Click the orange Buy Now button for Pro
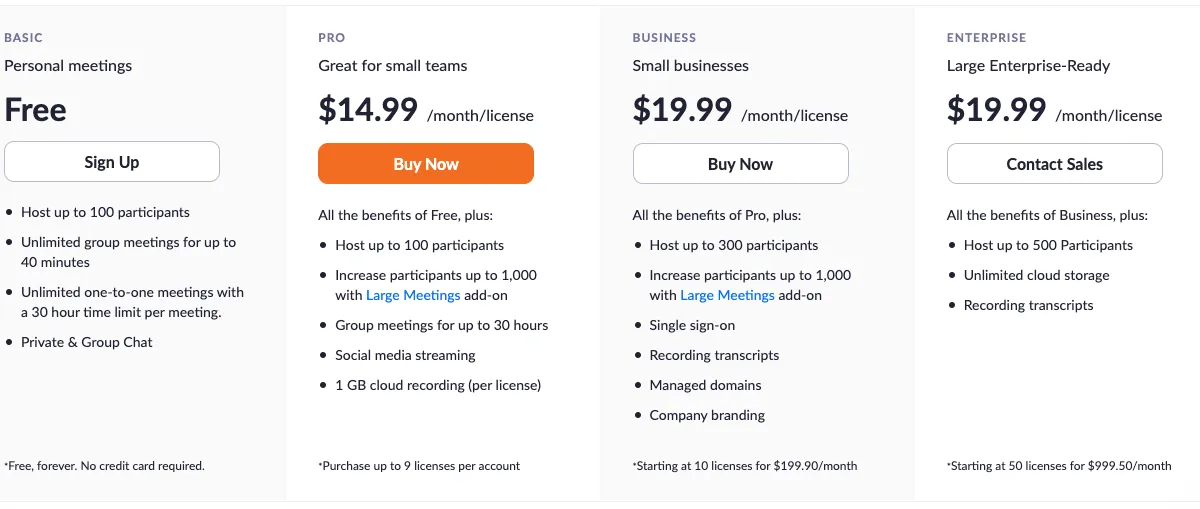The image size is (1200, 509). (426, 164)
